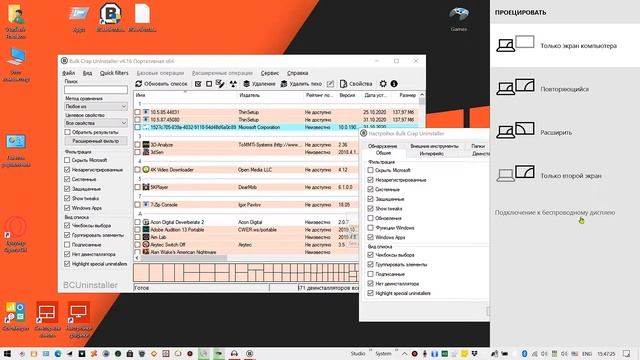Select the Повторяющийся duplicate projection option
This screenshot has height=360, width=640.
565,89
